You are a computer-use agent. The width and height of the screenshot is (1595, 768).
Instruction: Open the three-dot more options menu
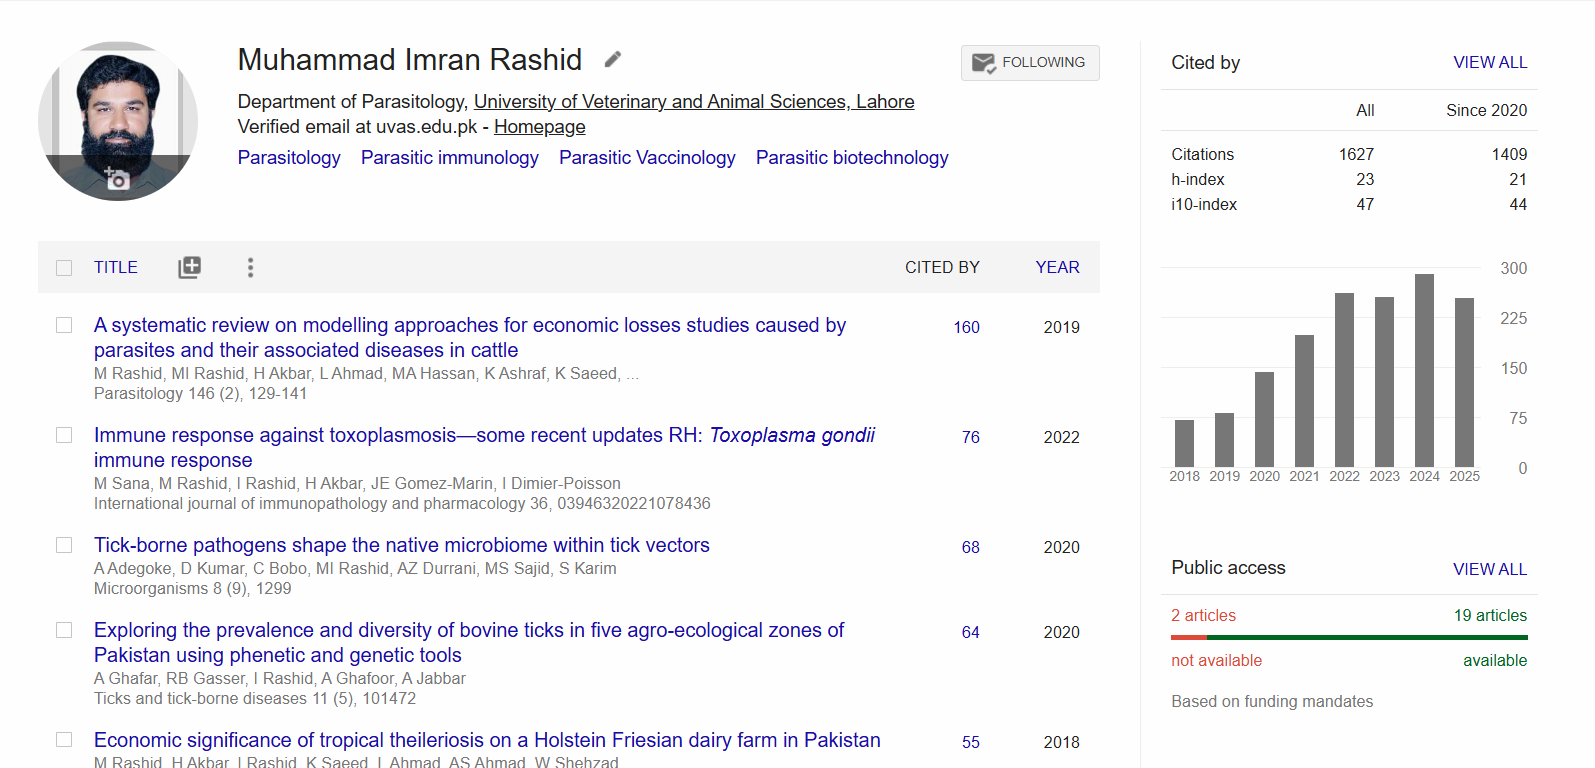(250, 267)
